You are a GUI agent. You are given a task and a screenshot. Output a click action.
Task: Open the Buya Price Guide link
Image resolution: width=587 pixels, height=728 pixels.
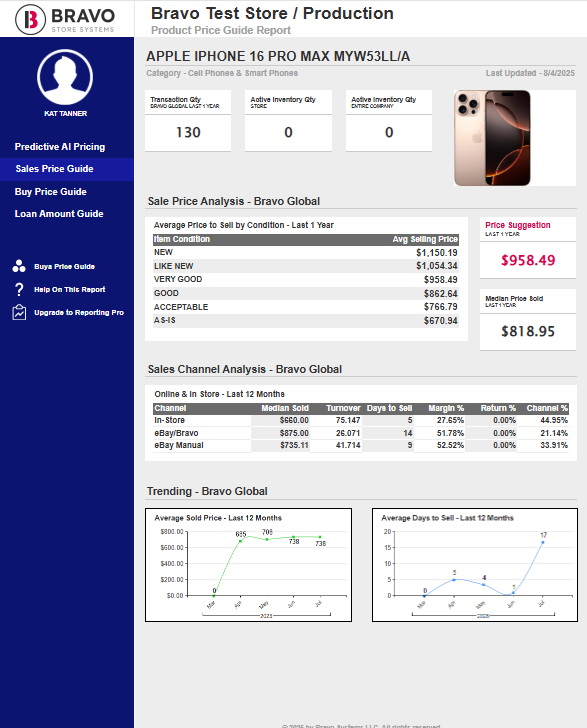coord(65,266)
